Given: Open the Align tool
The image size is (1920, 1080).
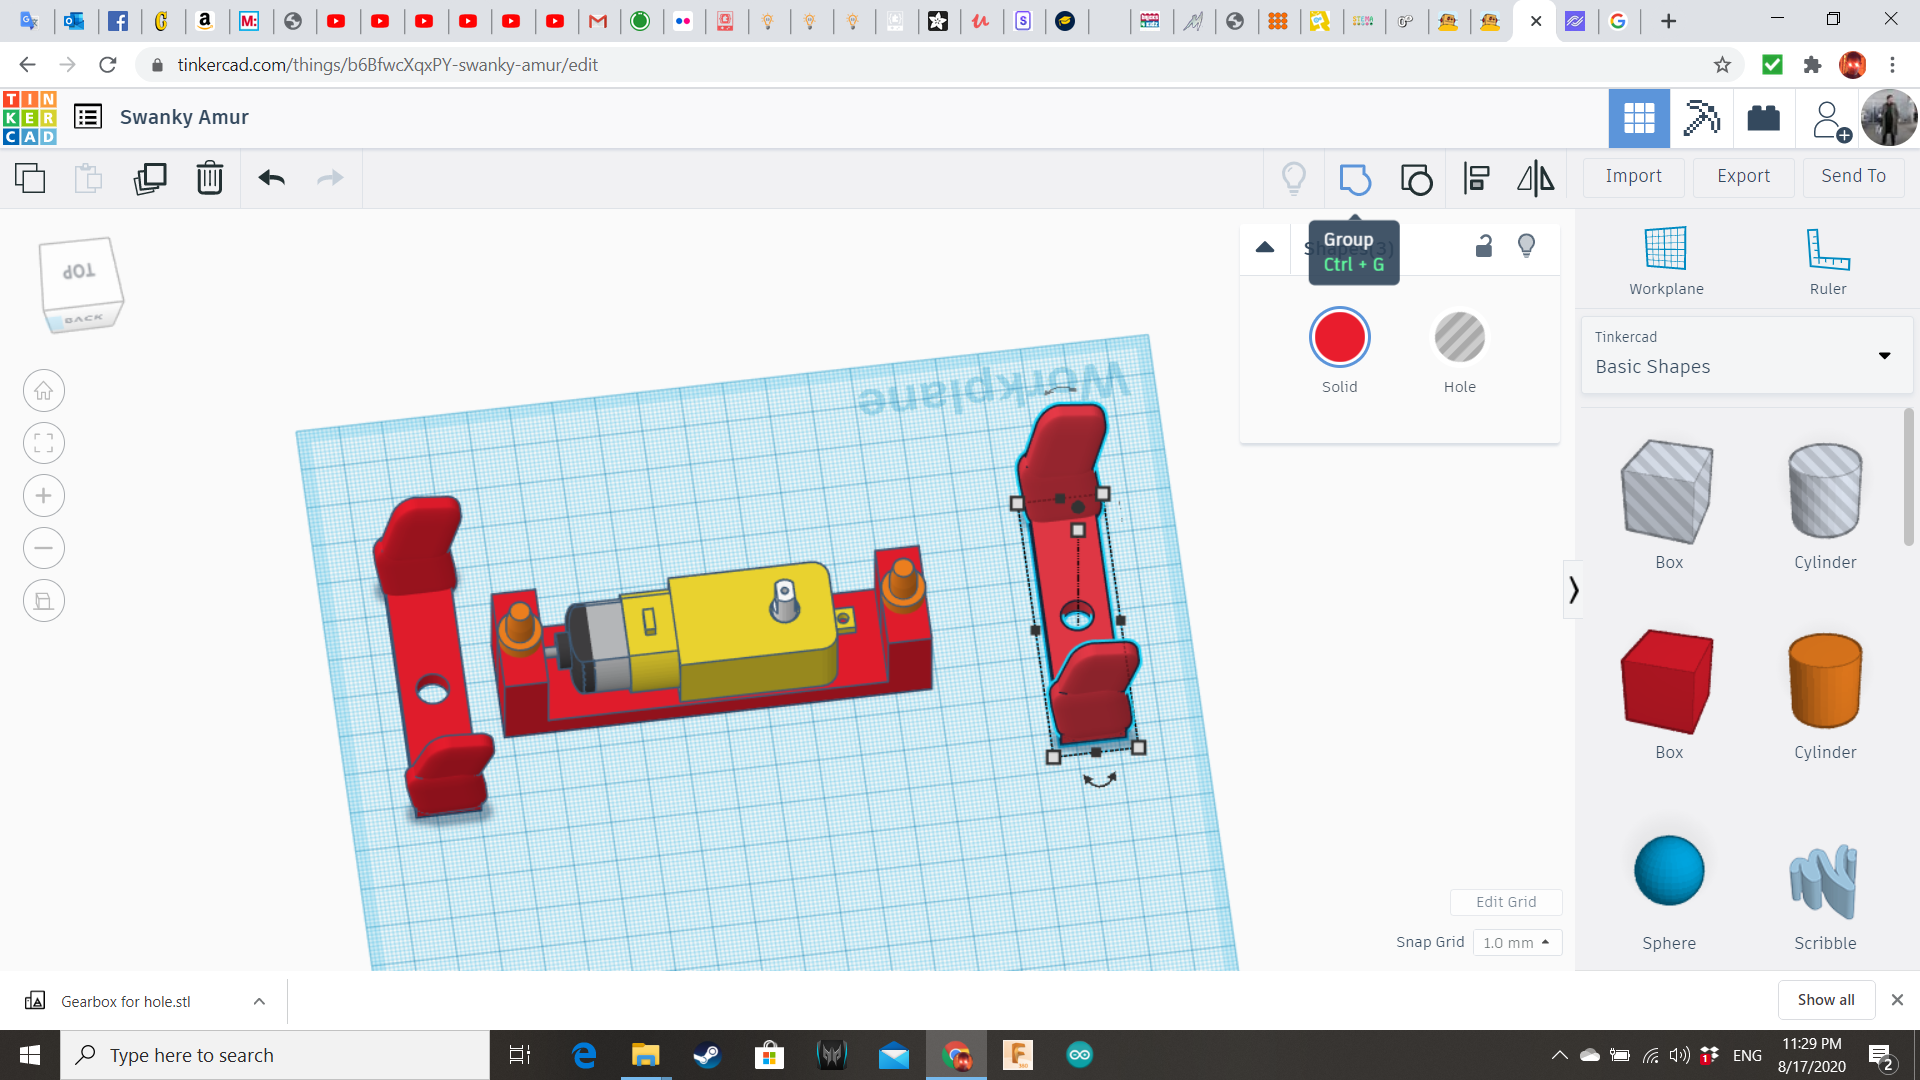Looking at the screenshot, I should tap(1475, 179).
